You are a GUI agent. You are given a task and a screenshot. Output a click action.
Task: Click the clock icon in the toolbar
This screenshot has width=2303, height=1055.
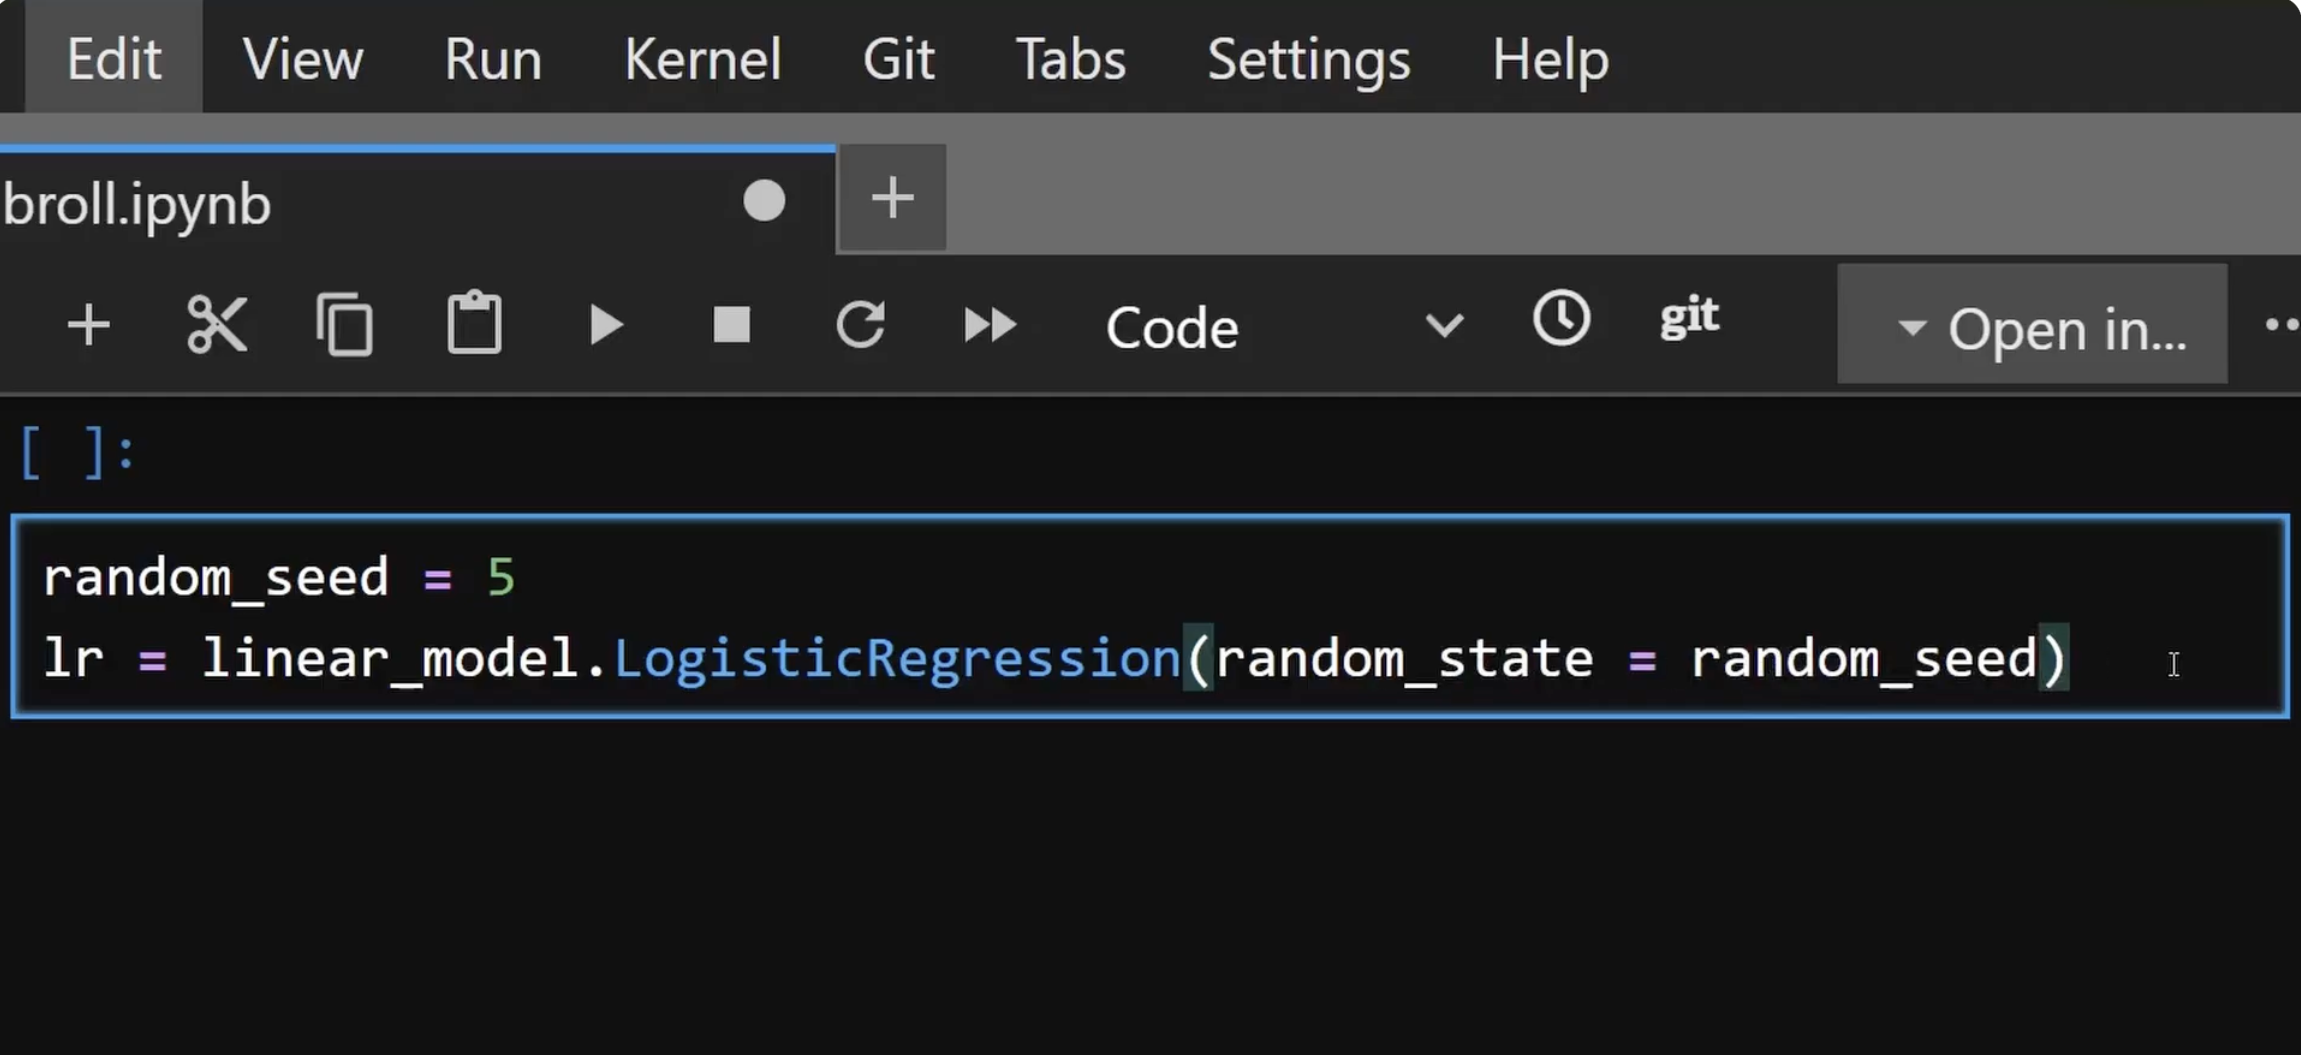1561,319
